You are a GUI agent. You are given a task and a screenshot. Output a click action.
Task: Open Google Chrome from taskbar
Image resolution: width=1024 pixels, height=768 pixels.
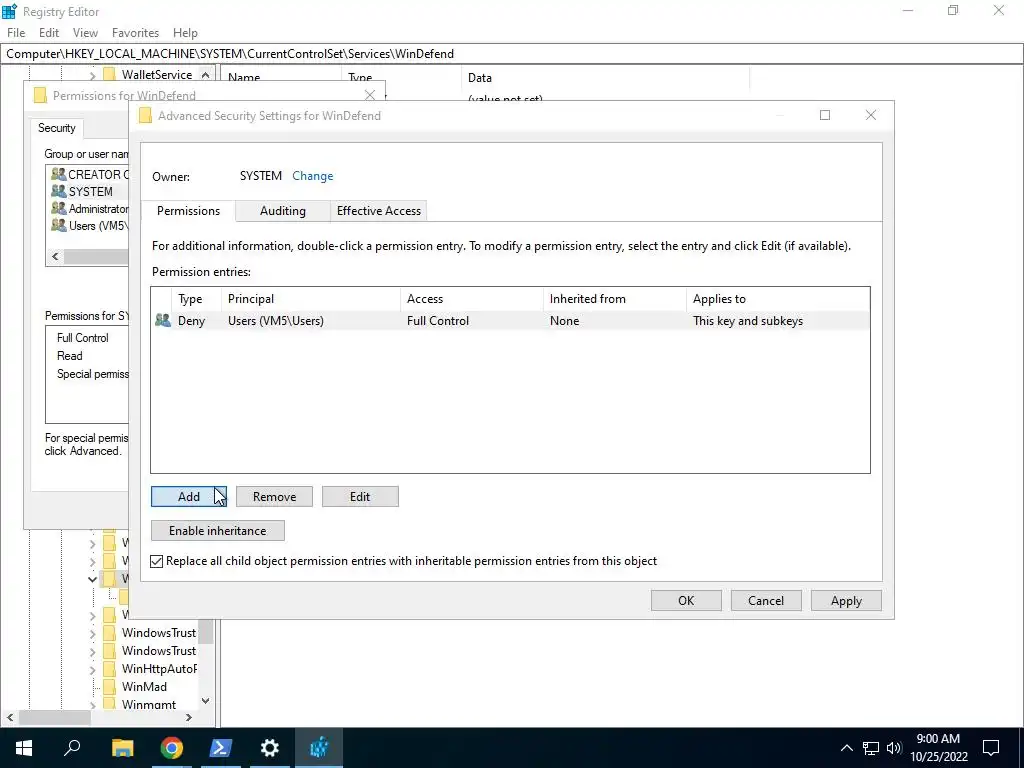point(171,748)
